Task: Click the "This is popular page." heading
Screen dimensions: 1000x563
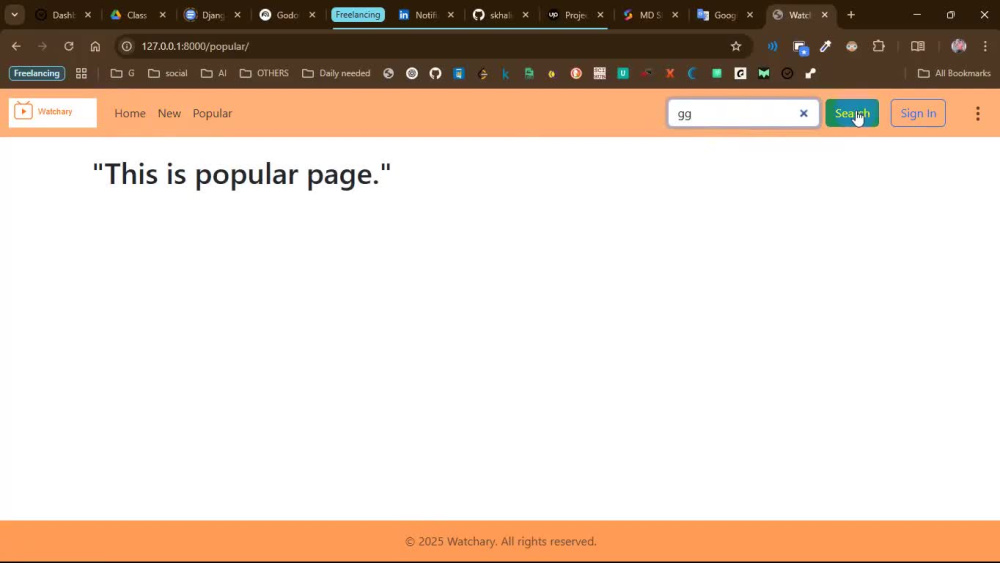Action: (242, 173)
